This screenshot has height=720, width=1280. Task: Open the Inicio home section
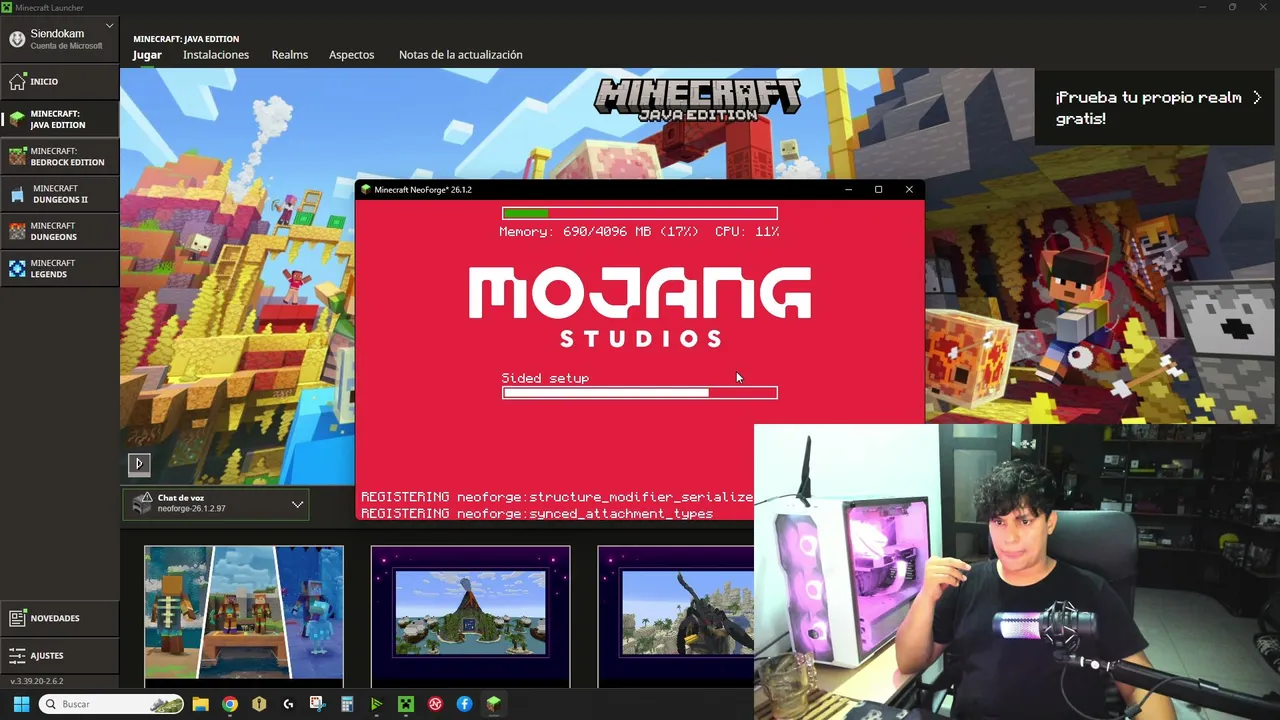click(60, 81)
